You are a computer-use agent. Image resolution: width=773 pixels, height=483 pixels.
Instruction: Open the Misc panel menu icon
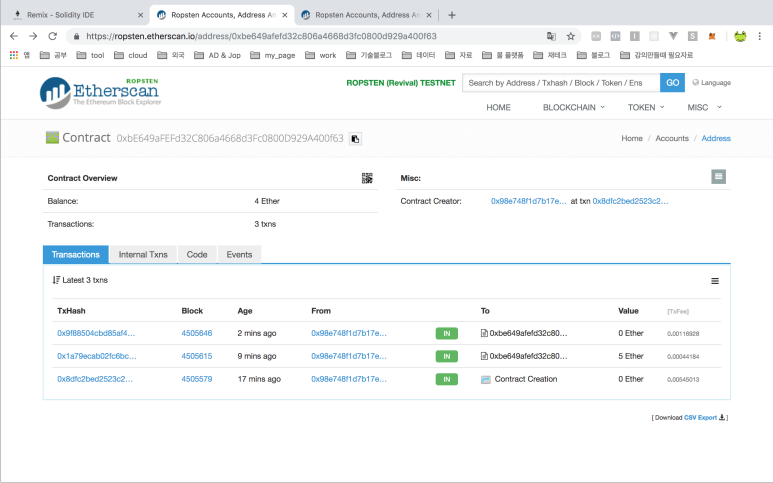(718, 176)
